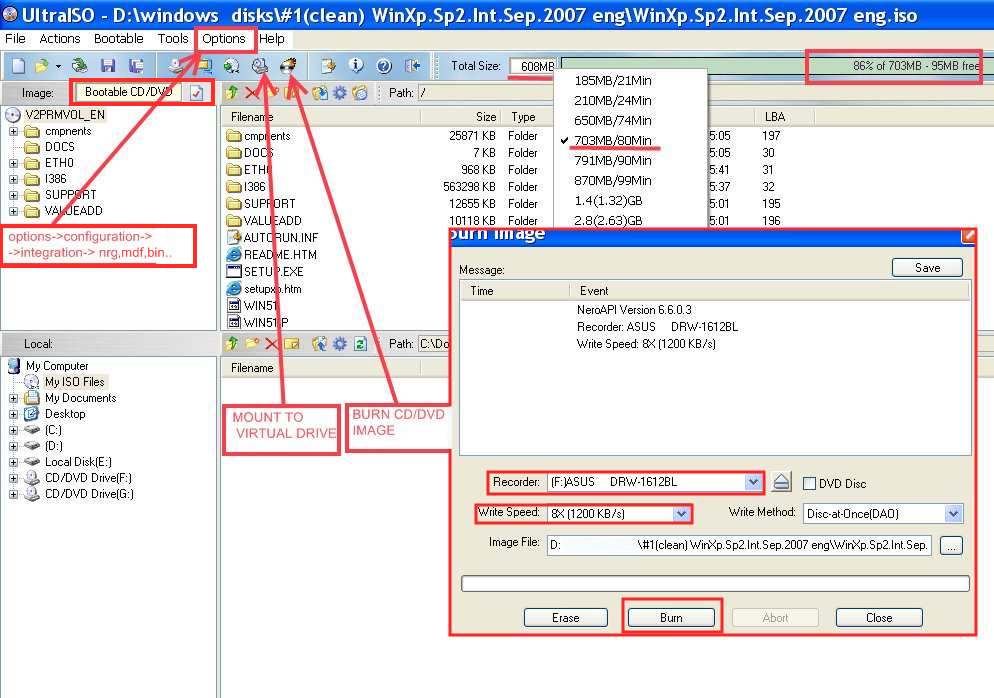
Task: Click the boot information icon beside Bootable CD/DVD
Action: coord(197,93)
